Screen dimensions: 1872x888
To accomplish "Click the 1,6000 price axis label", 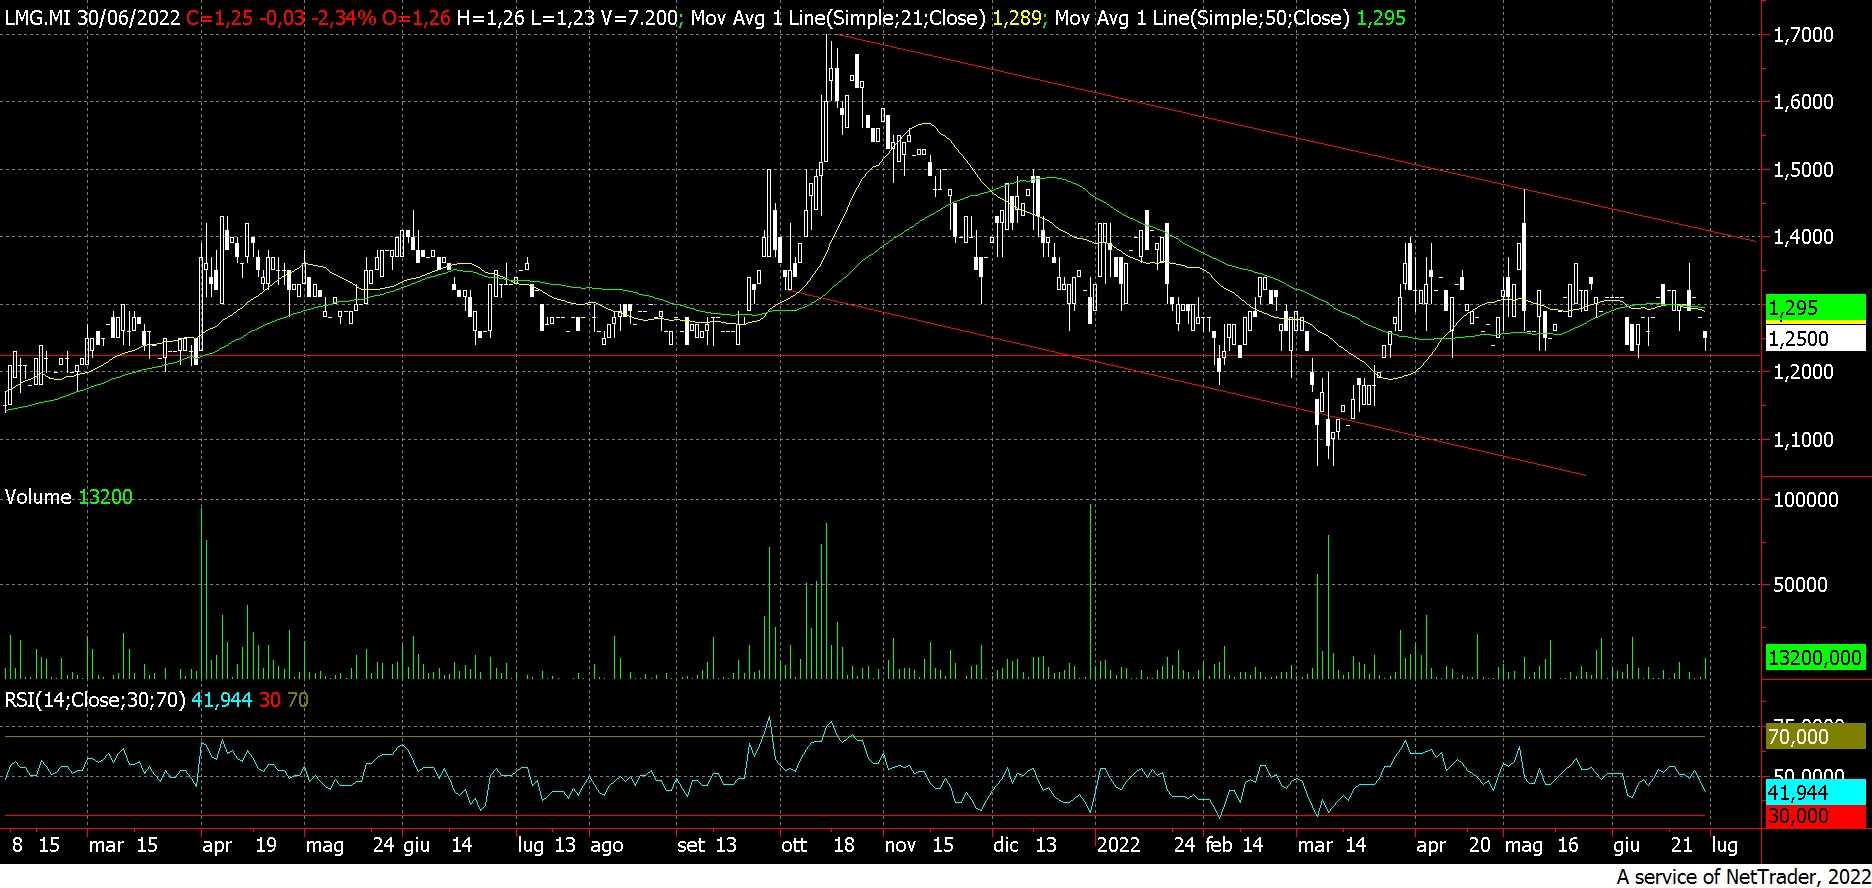I will click(x=1801, y=102).
